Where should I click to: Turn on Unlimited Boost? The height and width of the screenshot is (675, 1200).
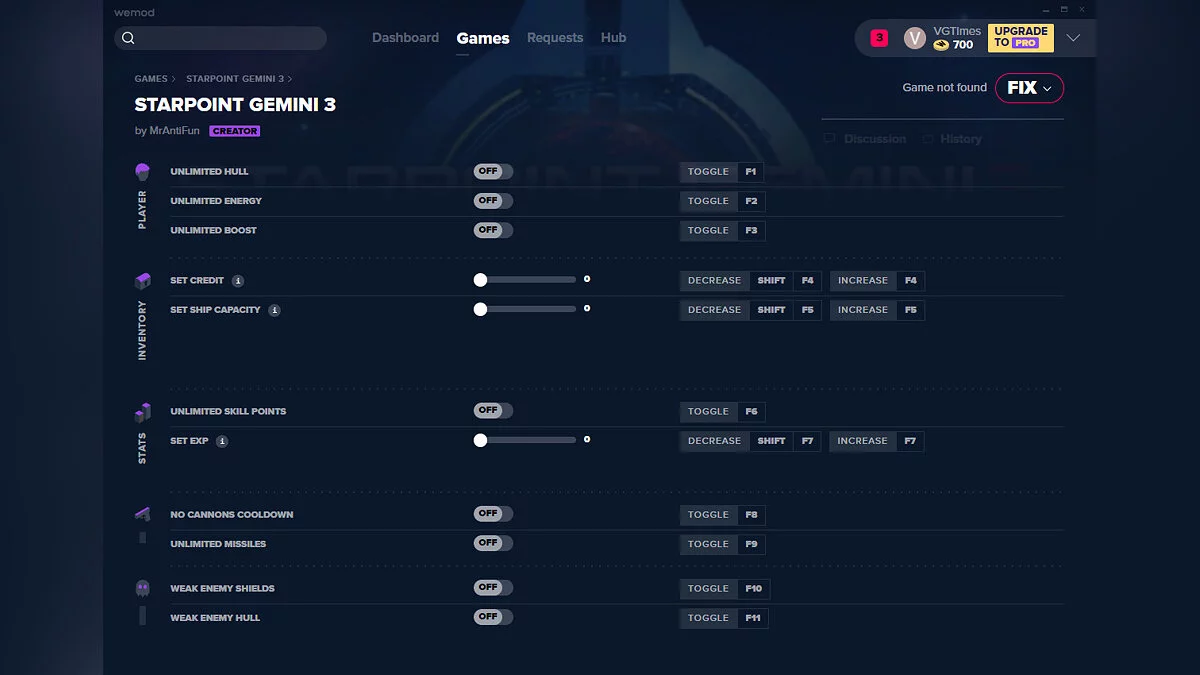pos(493,230)
